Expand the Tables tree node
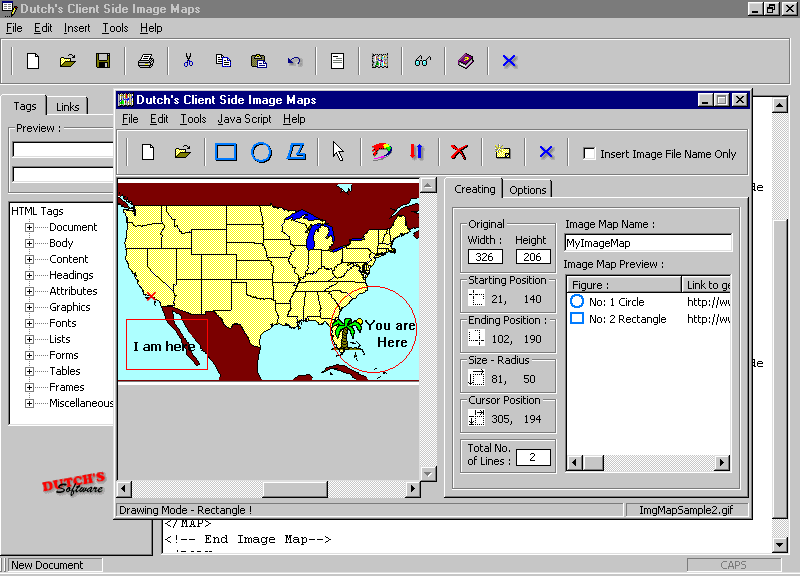 click(x=30, y=371)
